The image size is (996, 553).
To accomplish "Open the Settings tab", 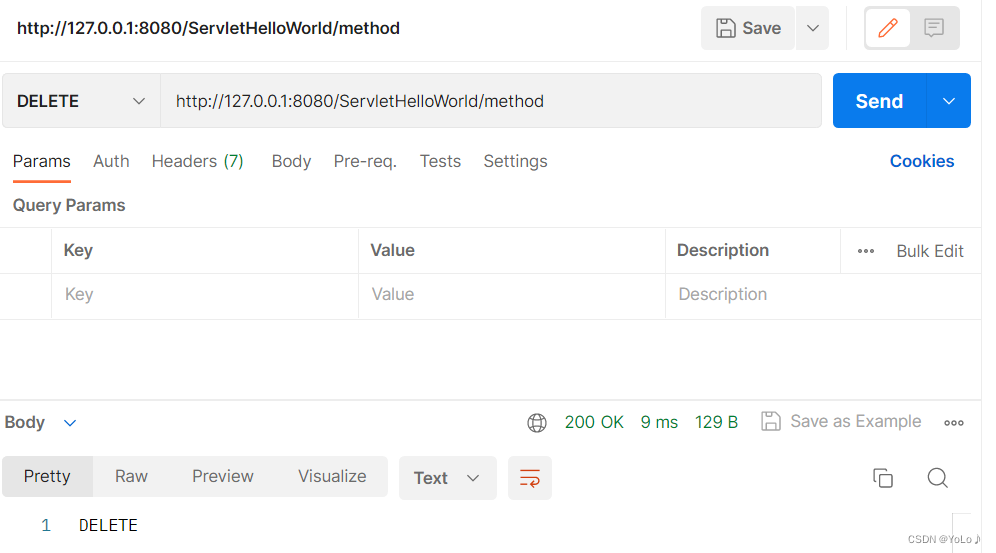I will point(515,161).
